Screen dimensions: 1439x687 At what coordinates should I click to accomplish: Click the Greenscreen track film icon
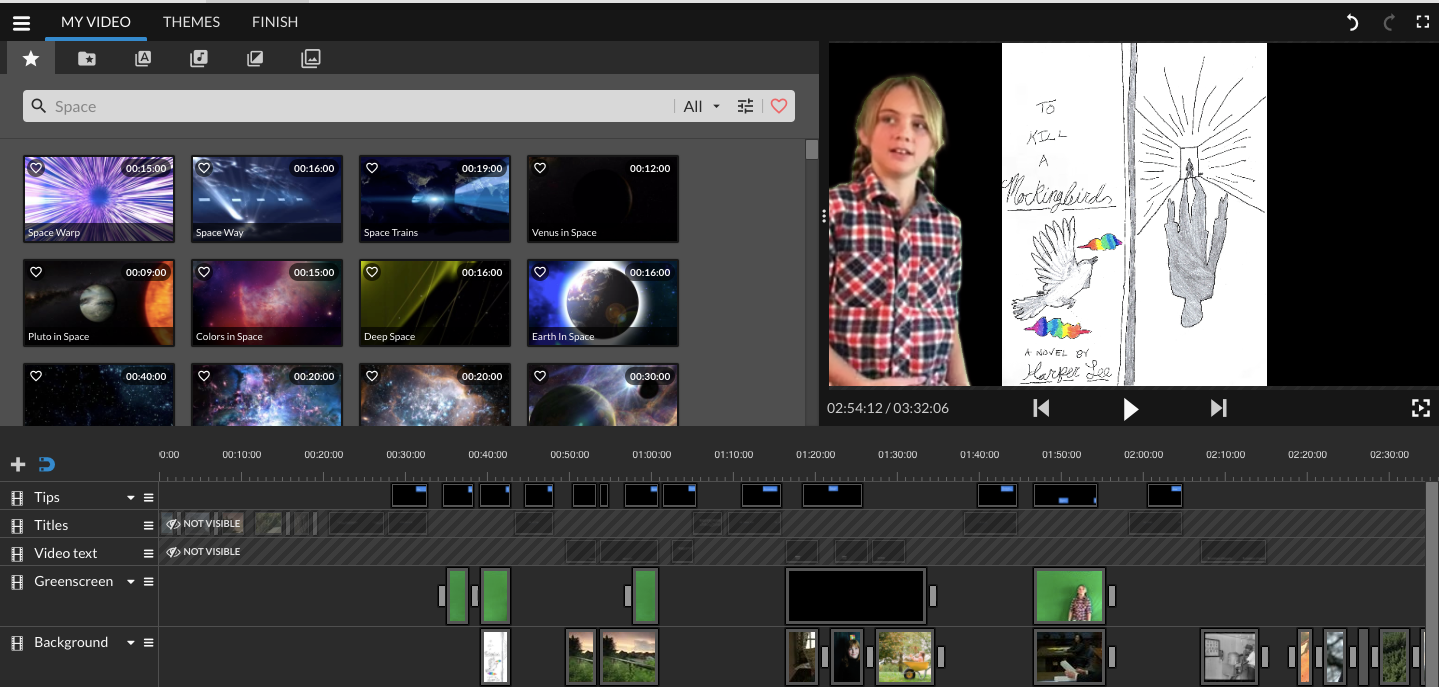(17, 581)
